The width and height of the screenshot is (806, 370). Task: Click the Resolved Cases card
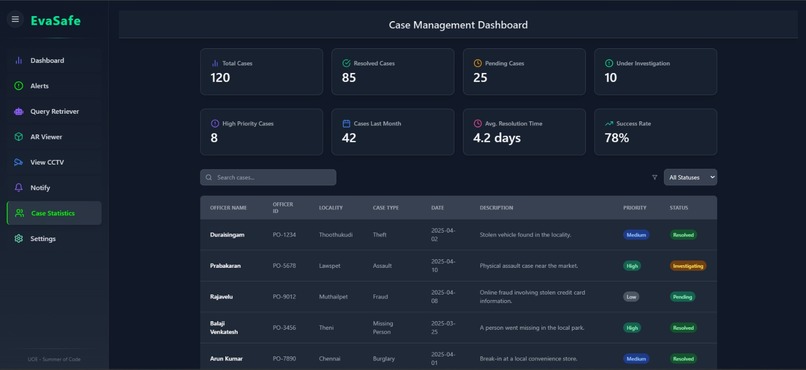point(393,71)
